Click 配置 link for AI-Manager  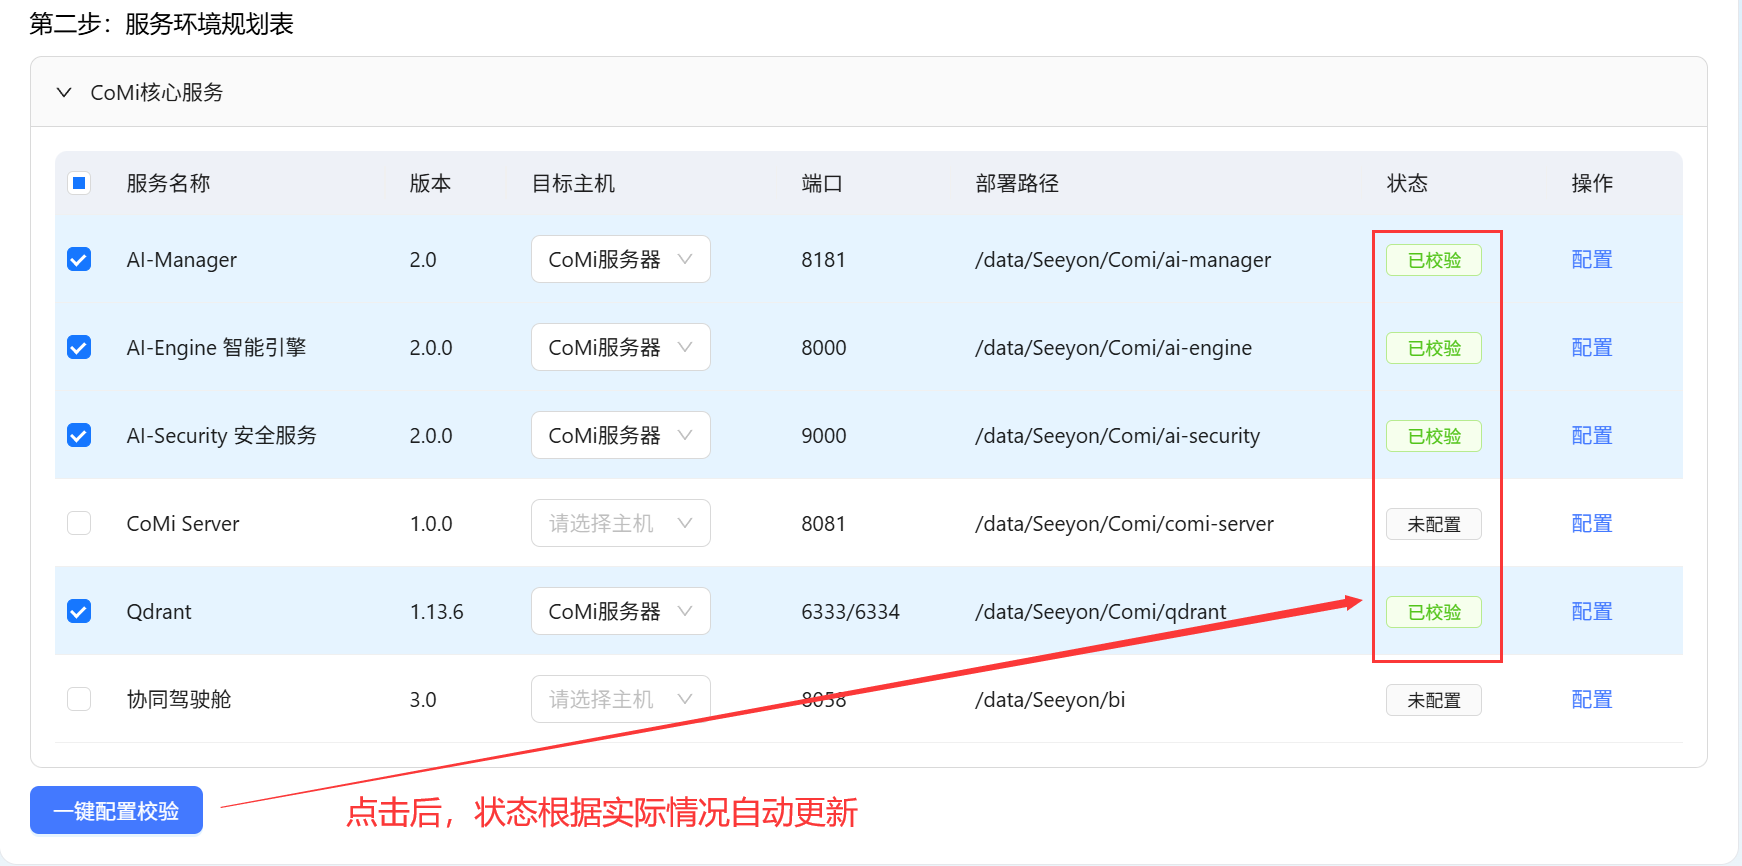pyautogui.click(x=1592, y=259)
